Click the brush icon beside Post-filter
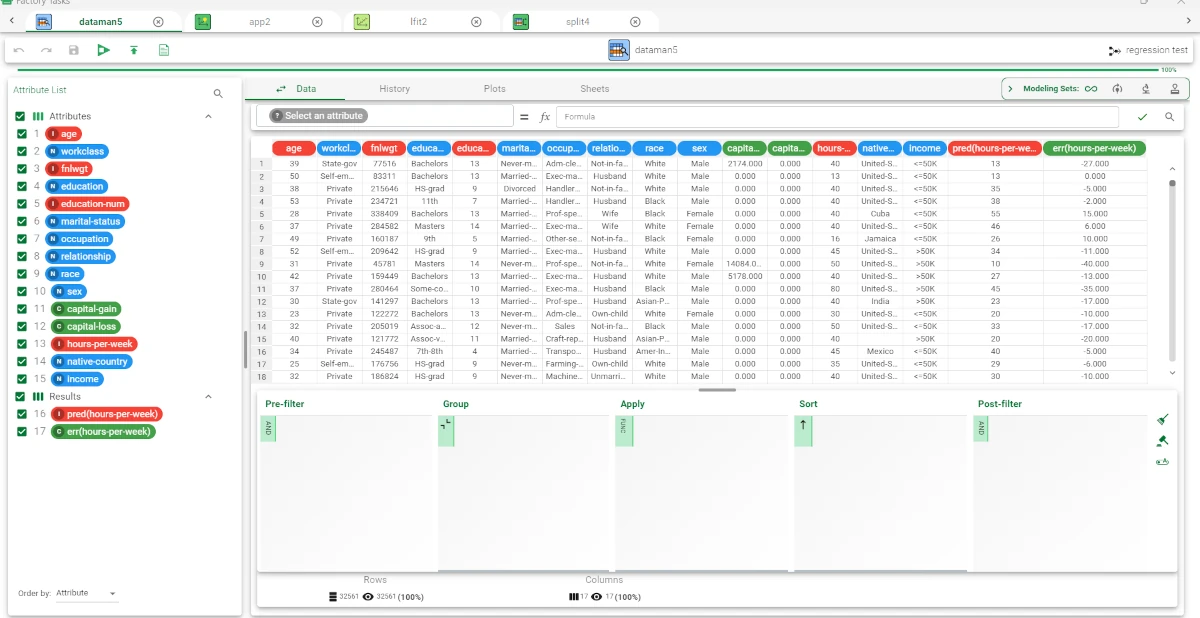The width and height of the screenshot is (1200, 618). [1162, 441]
